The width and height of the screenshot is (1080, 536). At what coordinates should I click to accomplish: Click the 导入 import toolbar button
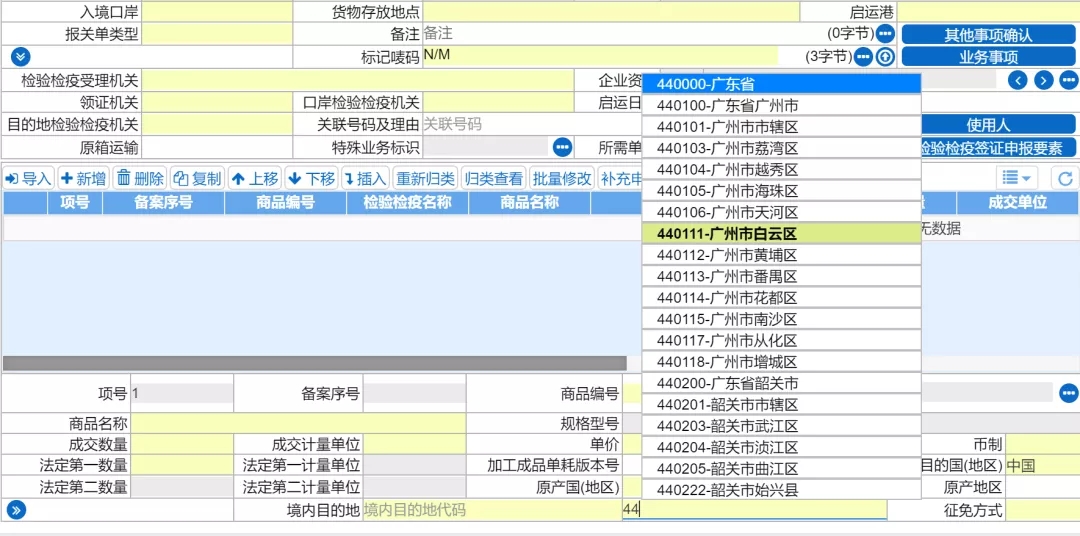coord(28,179)
